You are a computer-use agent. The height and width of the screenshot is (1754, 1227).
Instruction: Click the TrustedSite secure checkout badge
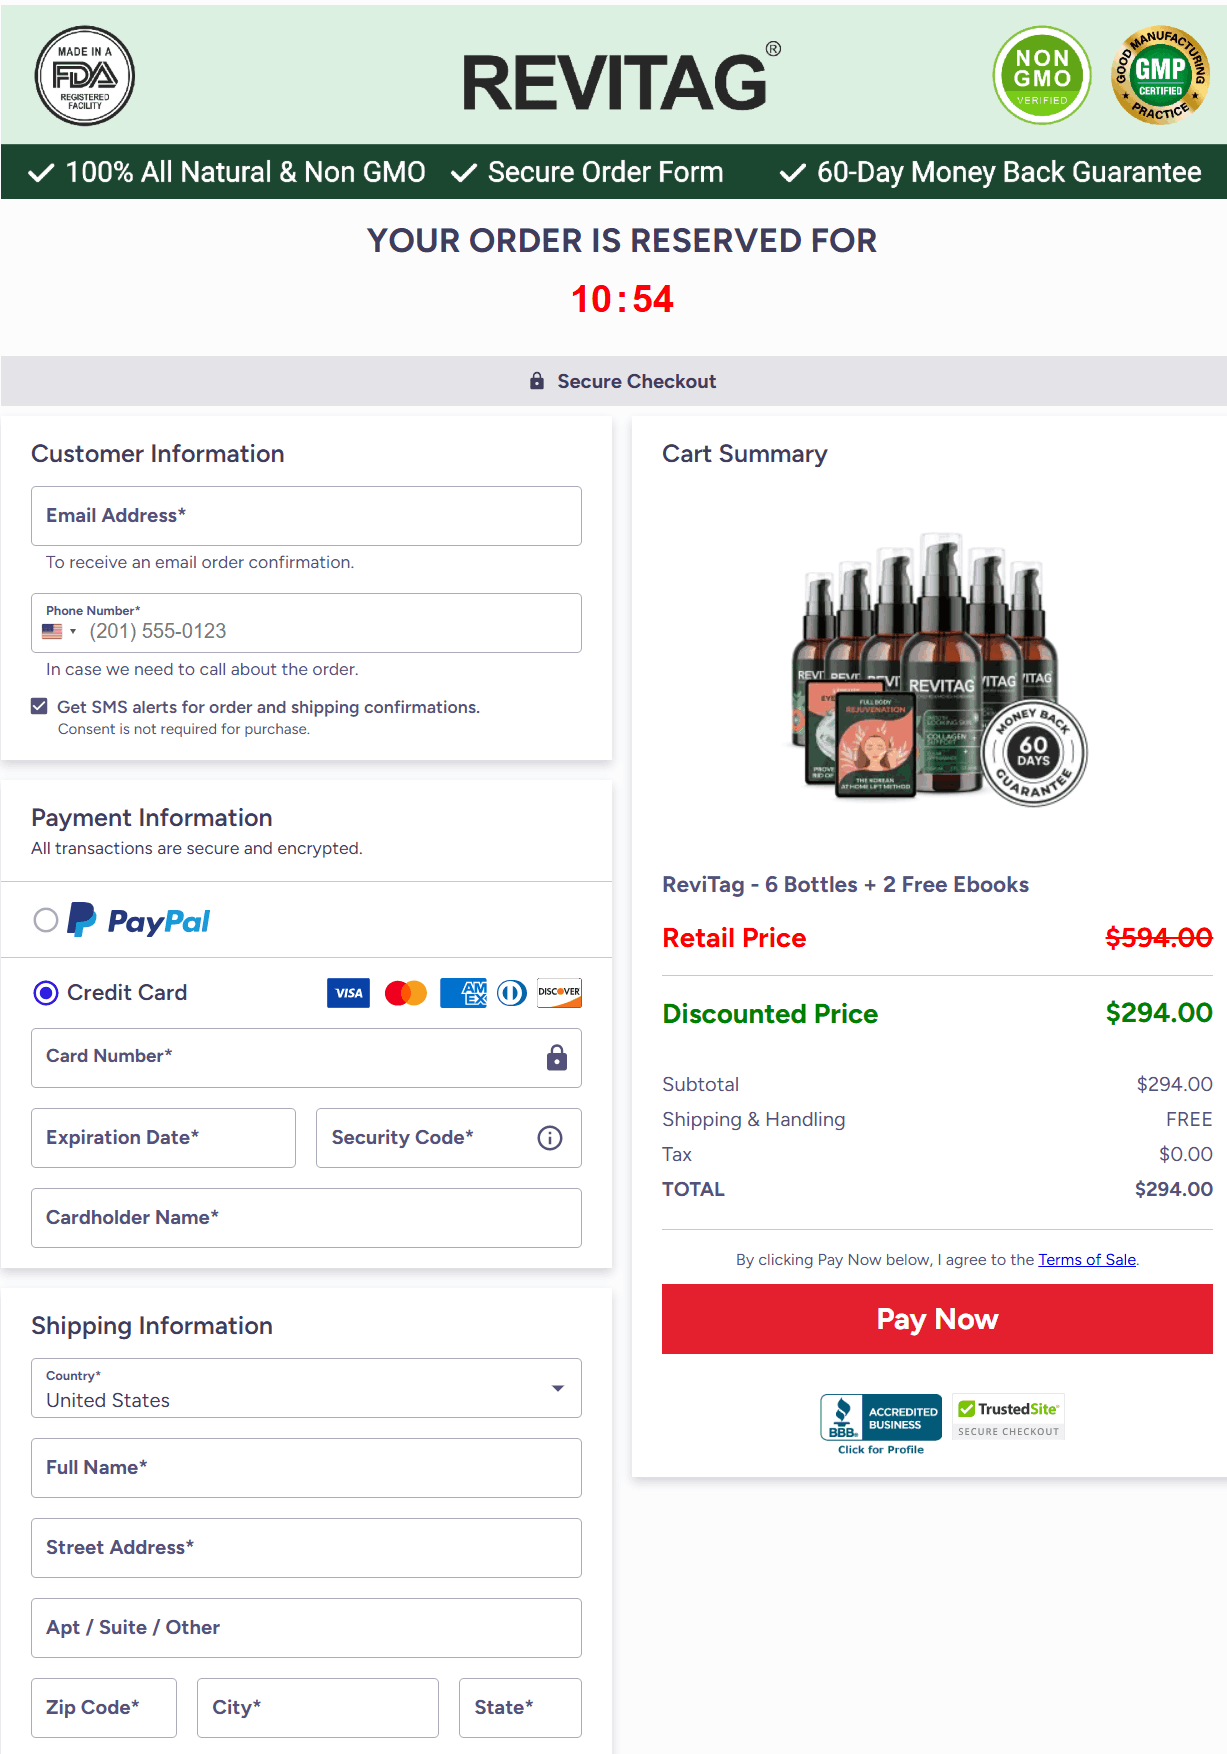click(1008, 1416)
